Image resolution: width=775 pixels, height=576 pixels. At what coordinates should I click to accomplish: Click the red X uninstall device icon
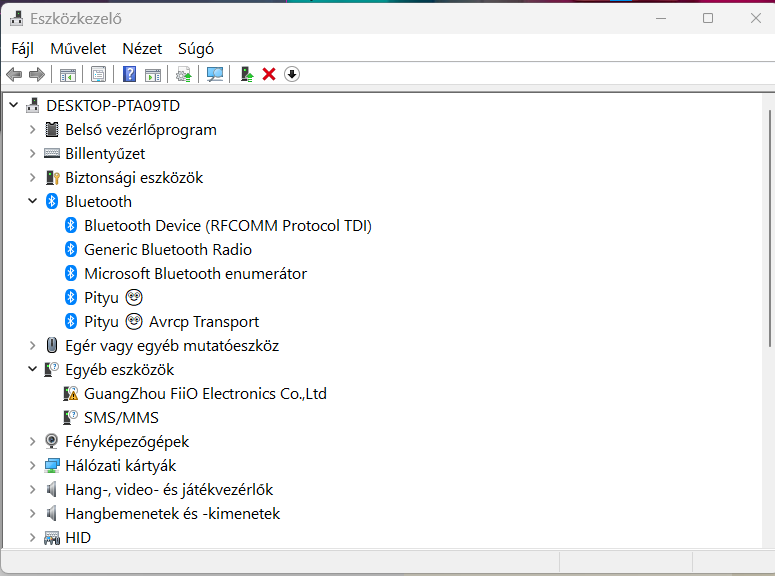click(x=269, y=74)
